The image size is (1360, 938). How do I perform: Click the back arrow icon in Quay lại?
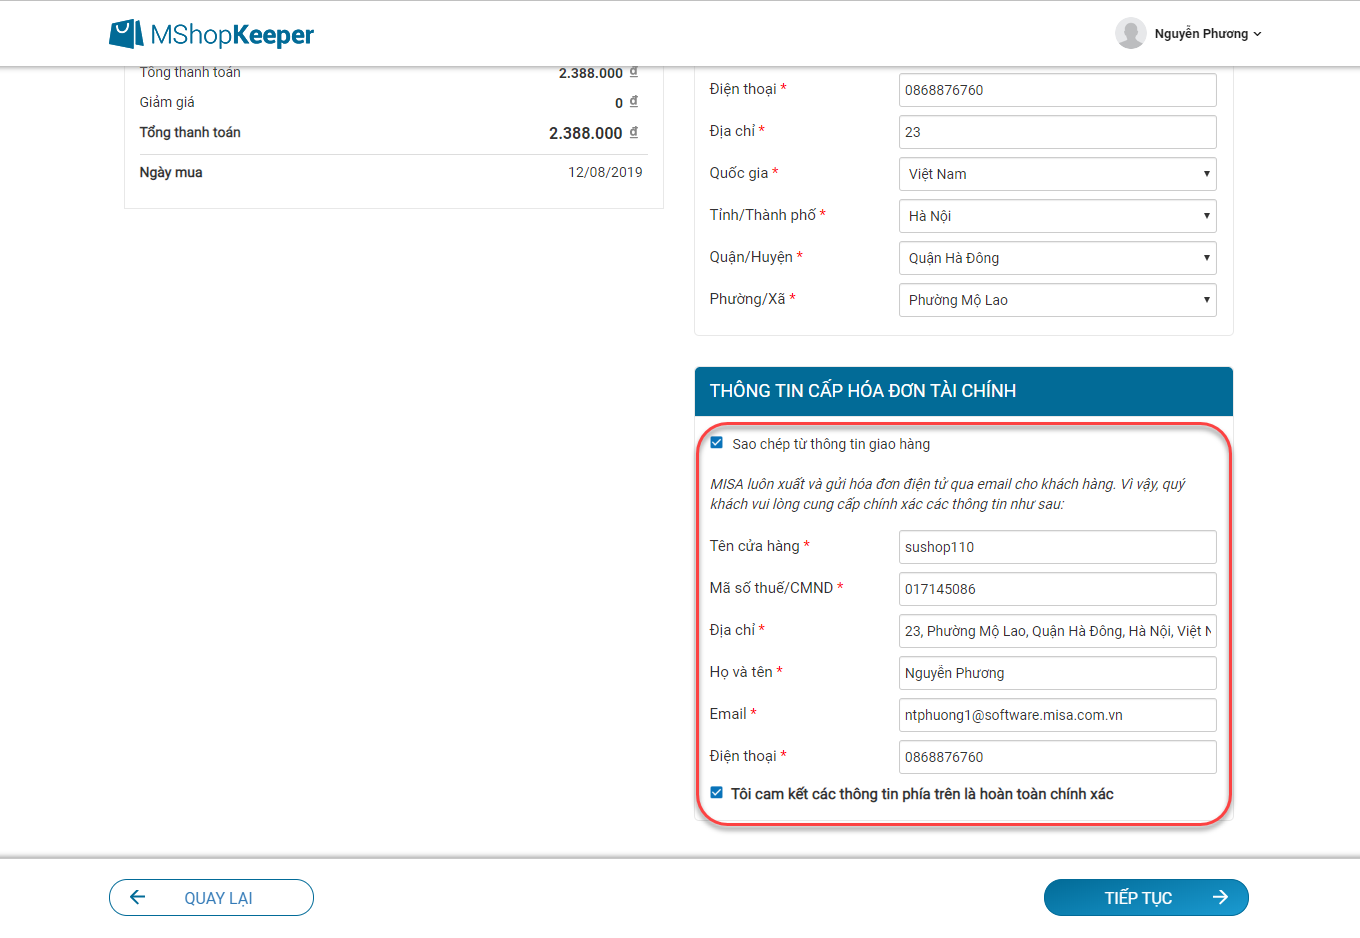(138, 897)
